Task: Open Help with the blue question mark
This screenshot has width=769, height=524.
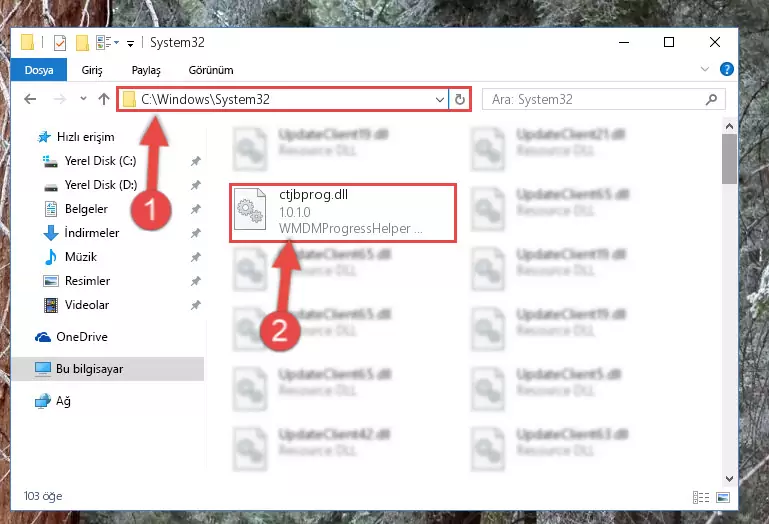Action: point(726,69)
